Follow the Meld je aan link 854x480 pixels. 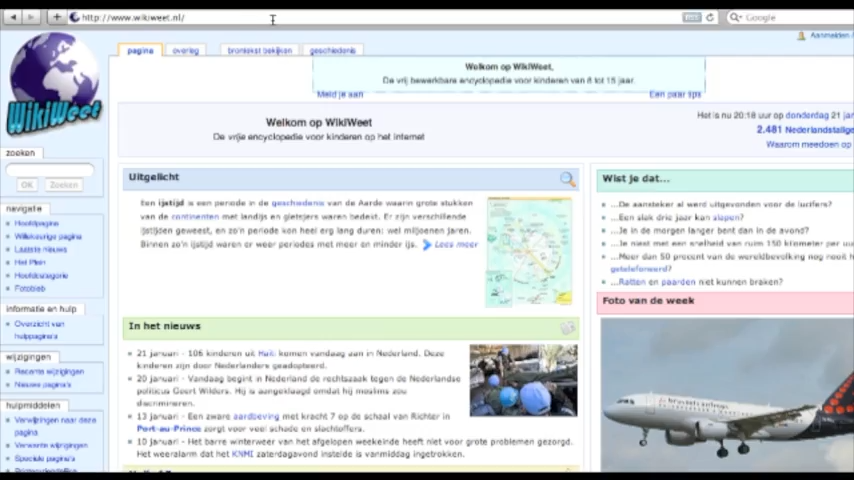click(x=340, y=94)
